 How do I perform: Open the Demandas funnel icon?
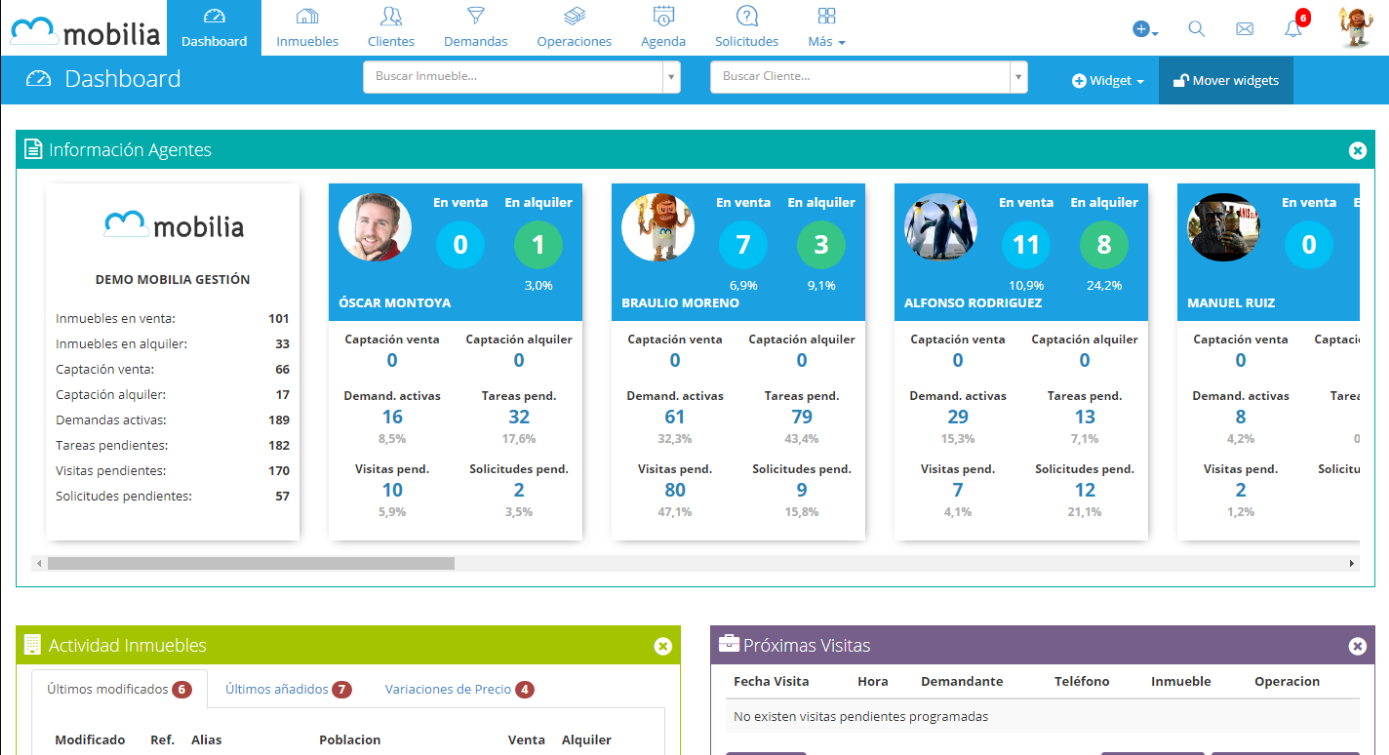click(476, 17)
